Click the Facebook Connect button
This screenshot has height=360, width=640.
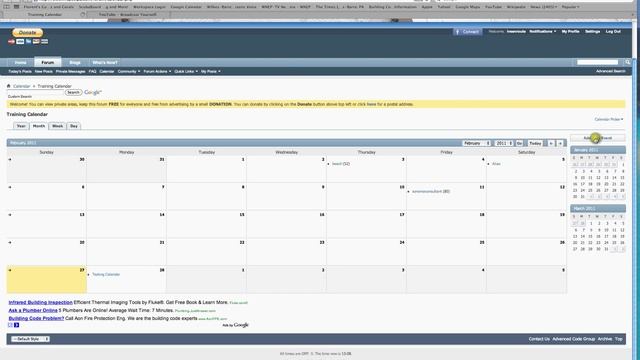coord(467,32)
